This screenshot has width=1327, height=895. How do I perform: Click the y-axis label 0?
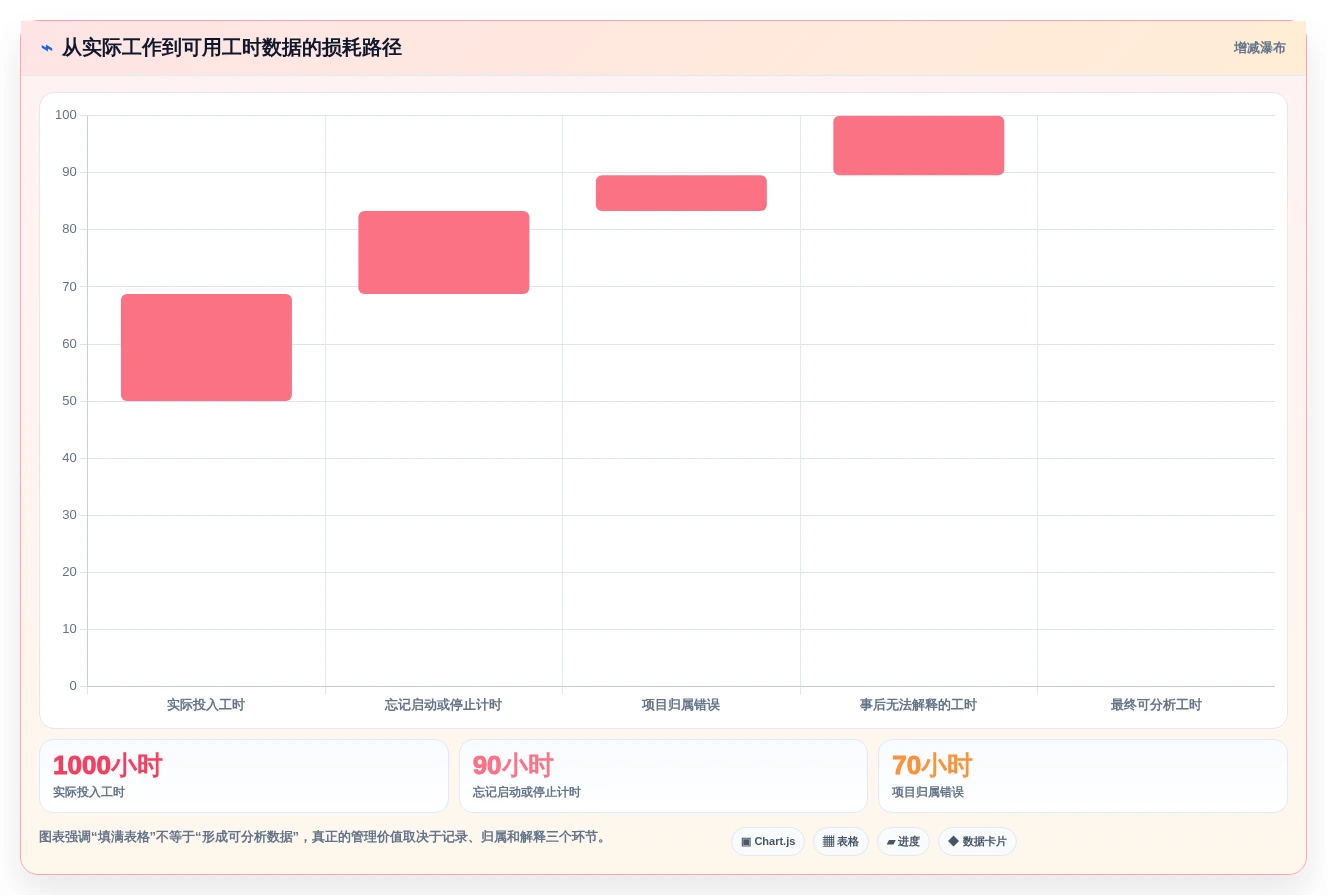(x=73, y=686)
